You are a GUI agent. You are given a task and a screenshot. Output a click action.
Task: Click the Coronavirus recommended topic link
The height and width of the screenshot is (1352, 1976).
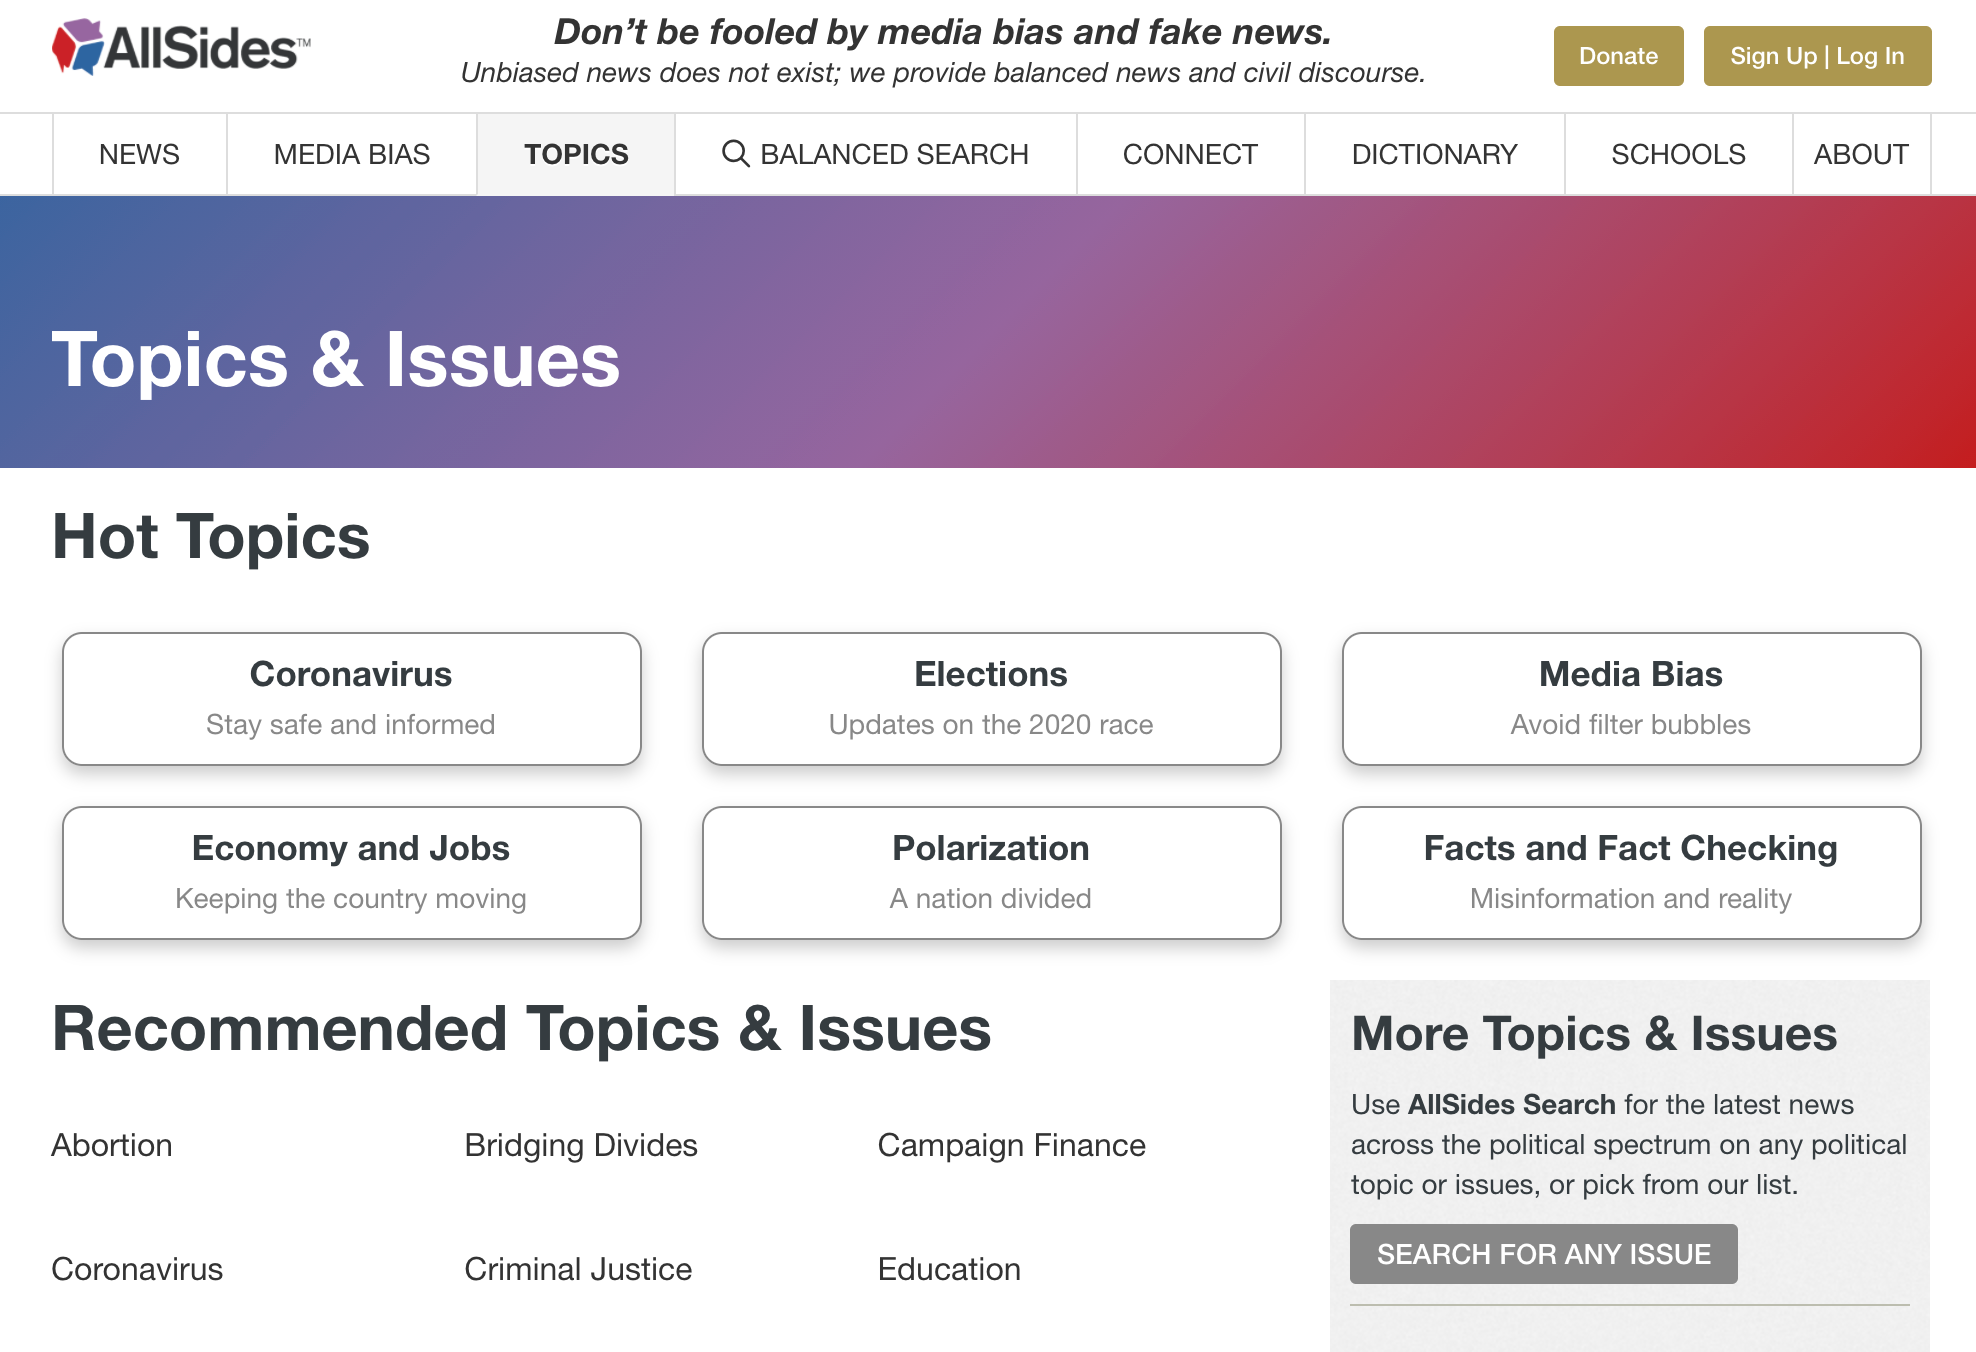[x=137, y=1269]
